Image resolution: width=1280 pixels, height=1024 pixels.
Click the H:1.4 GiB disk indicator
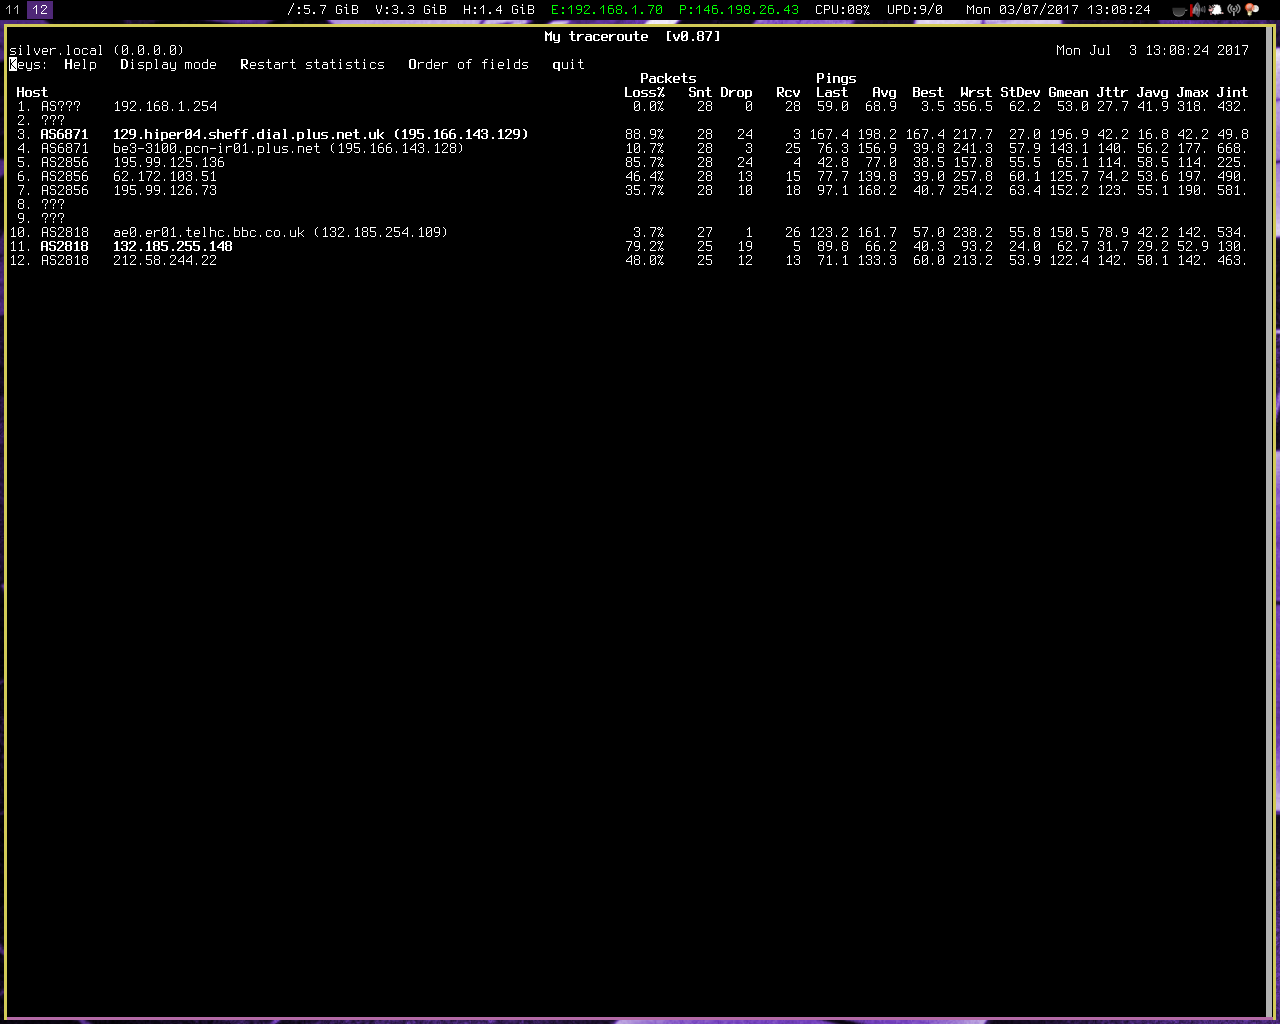[x=499, y=10]
